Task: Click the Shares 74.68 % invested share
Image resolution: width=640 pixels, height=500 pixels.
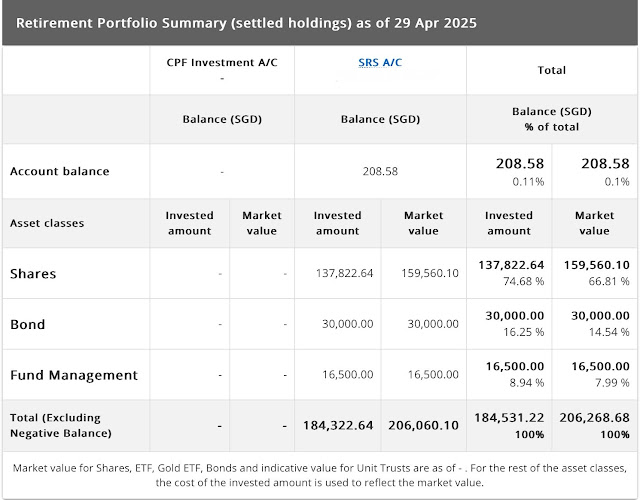Action: point(524,281)
